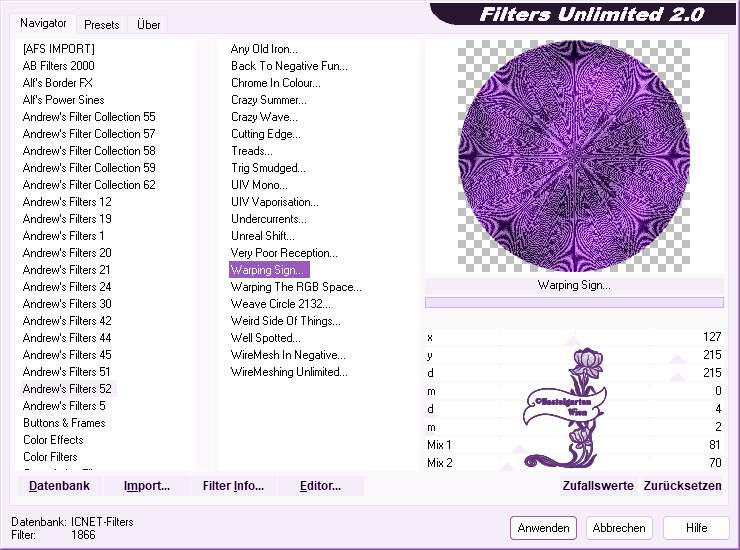Select Andrew's Filters 20
Viewport: 740px width, 550px height.
click(x=67, y=253)
